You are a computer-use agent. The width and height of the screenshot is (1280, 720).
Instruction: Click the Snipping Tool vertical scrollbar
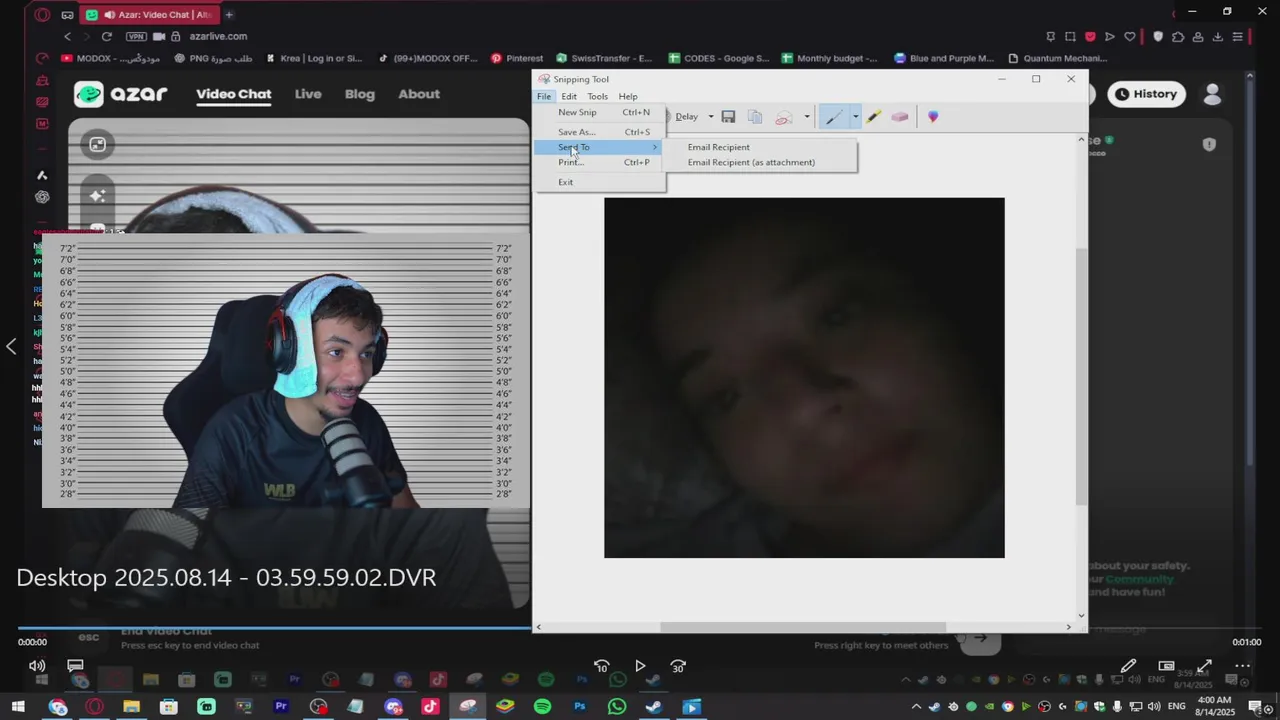pyautogui.click(x=1081, y=375)
